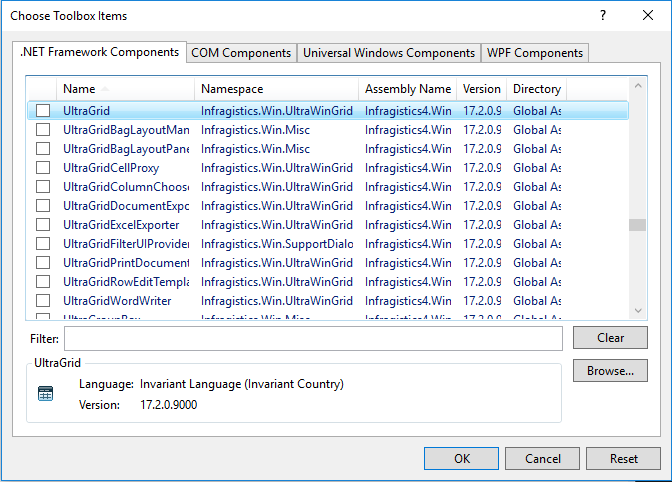Check the UltraGrid checkbox

(x=43, y=111)
